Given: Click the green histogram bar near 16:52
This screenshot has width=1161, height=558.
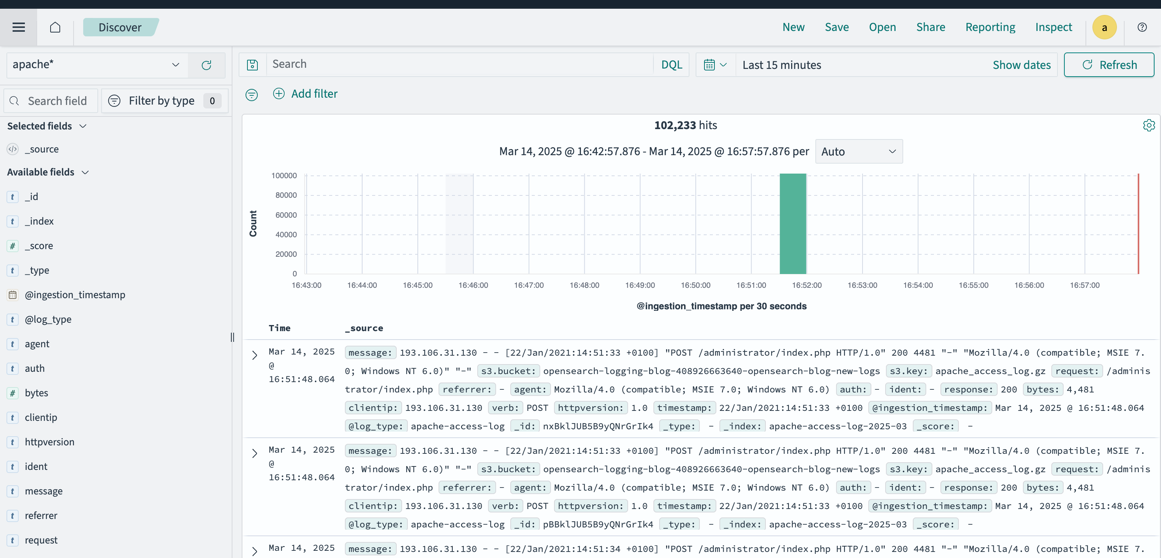Looking at the screenshot, I should (793, 224).
